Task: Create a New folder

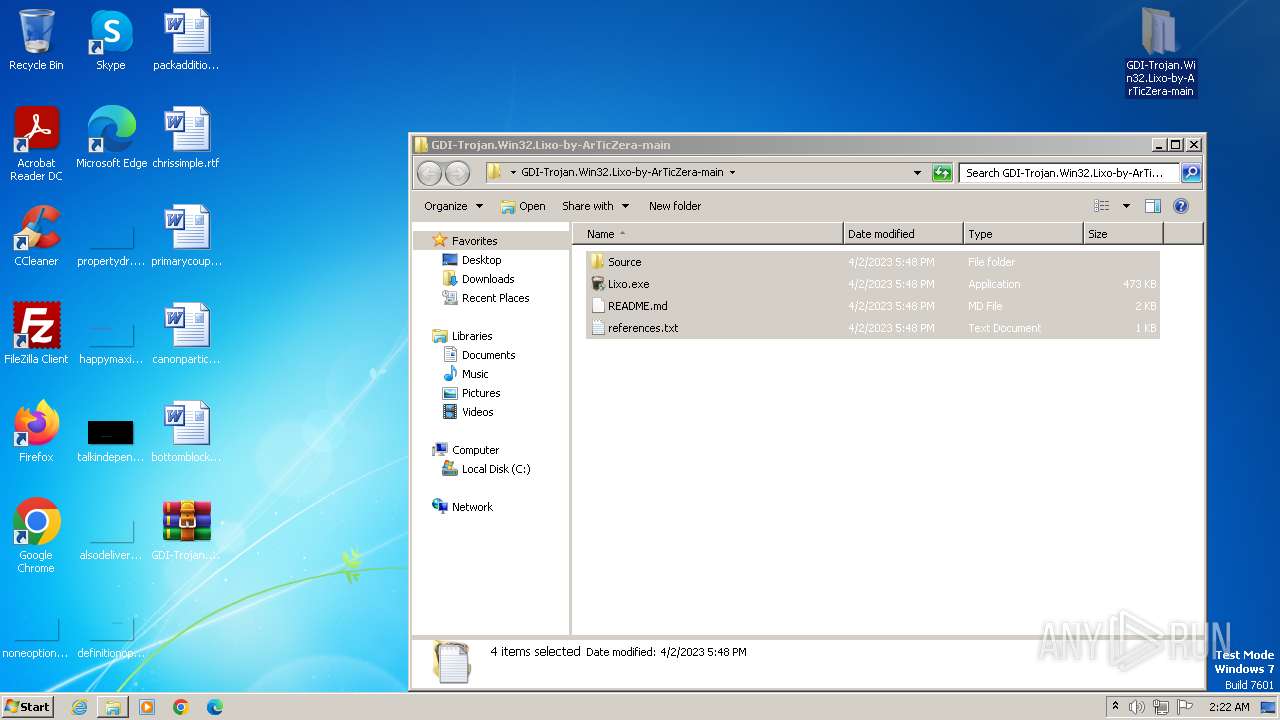Action: tap(675, 206)
